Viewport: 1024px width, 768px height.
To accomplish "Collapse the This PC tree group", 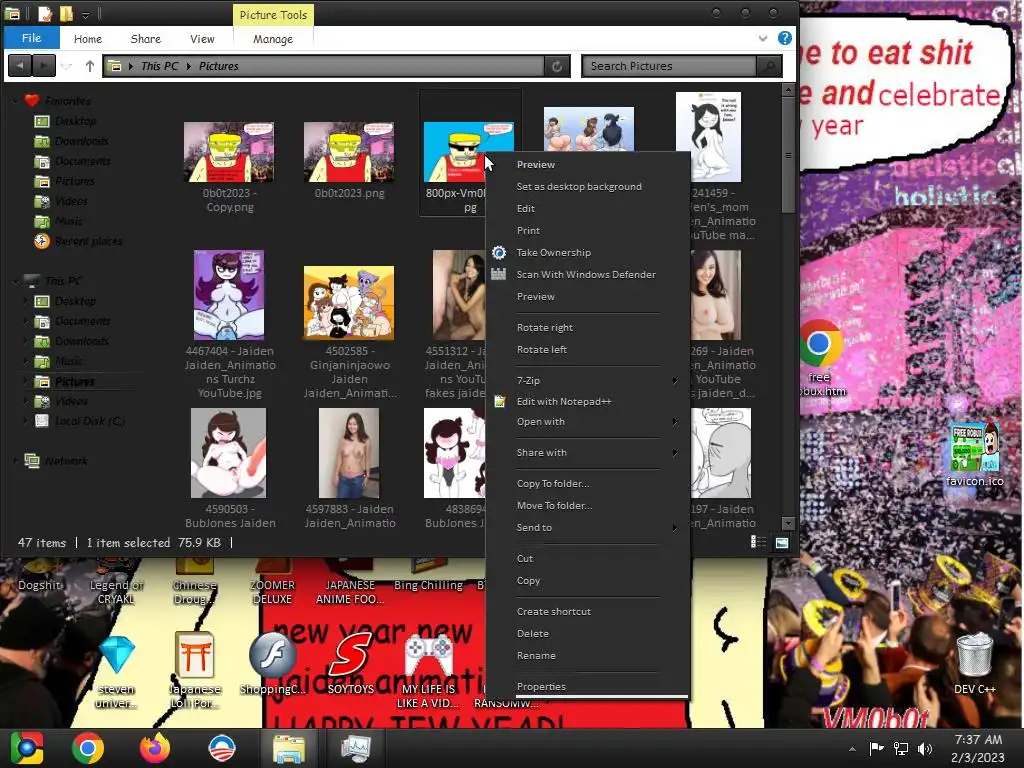I will point(16,281).
